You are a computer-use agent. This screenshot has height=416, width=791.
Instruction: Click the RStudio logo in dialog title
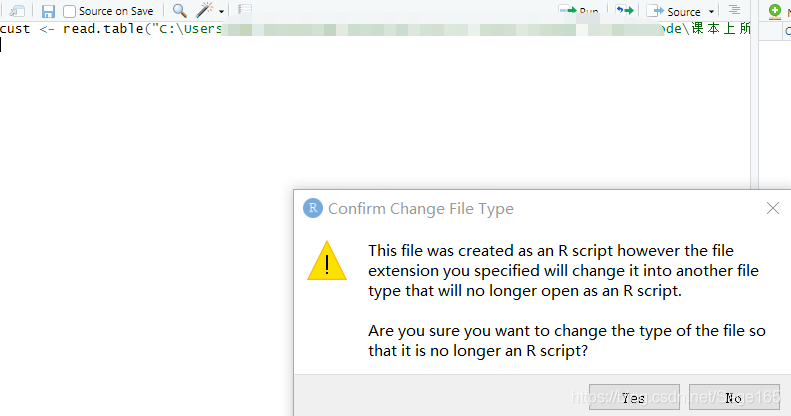313,208
